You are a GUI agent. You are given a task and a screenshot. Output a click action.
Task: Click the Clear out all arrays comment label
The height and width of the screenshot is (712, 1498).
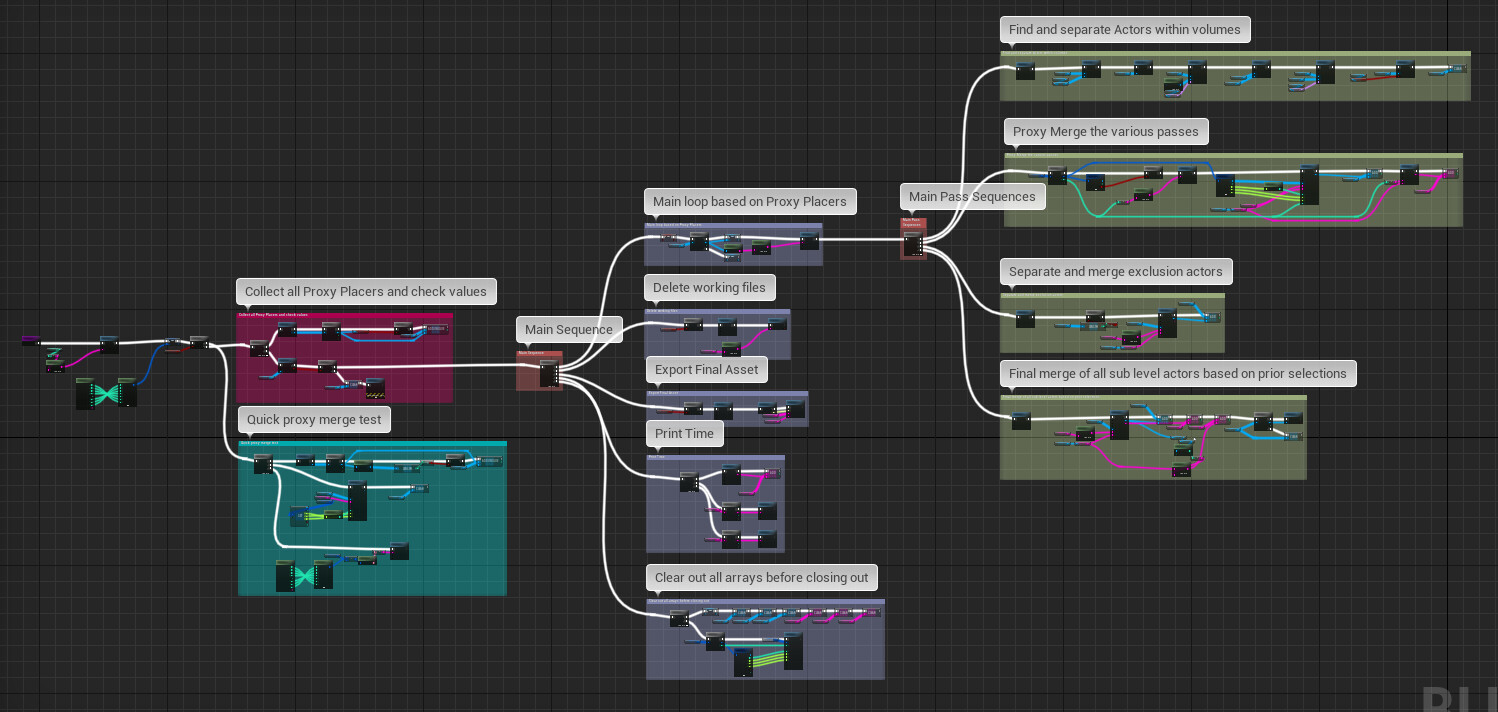(x=762, y=577)
